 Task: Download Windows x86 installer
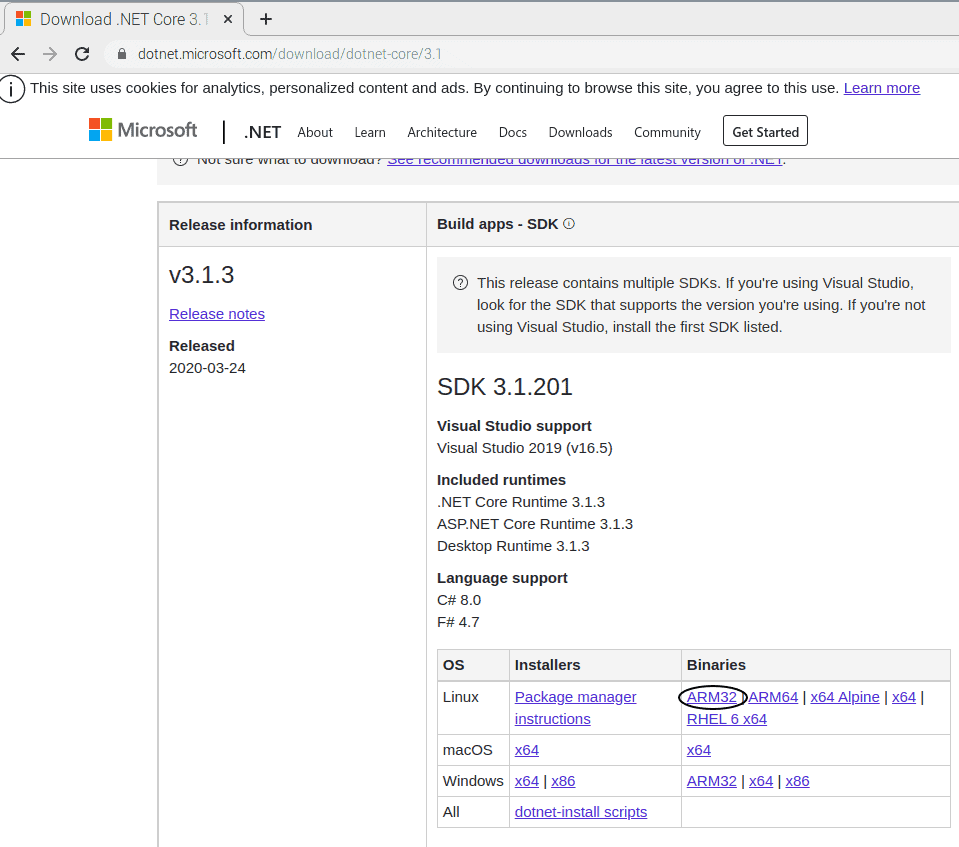563,782
